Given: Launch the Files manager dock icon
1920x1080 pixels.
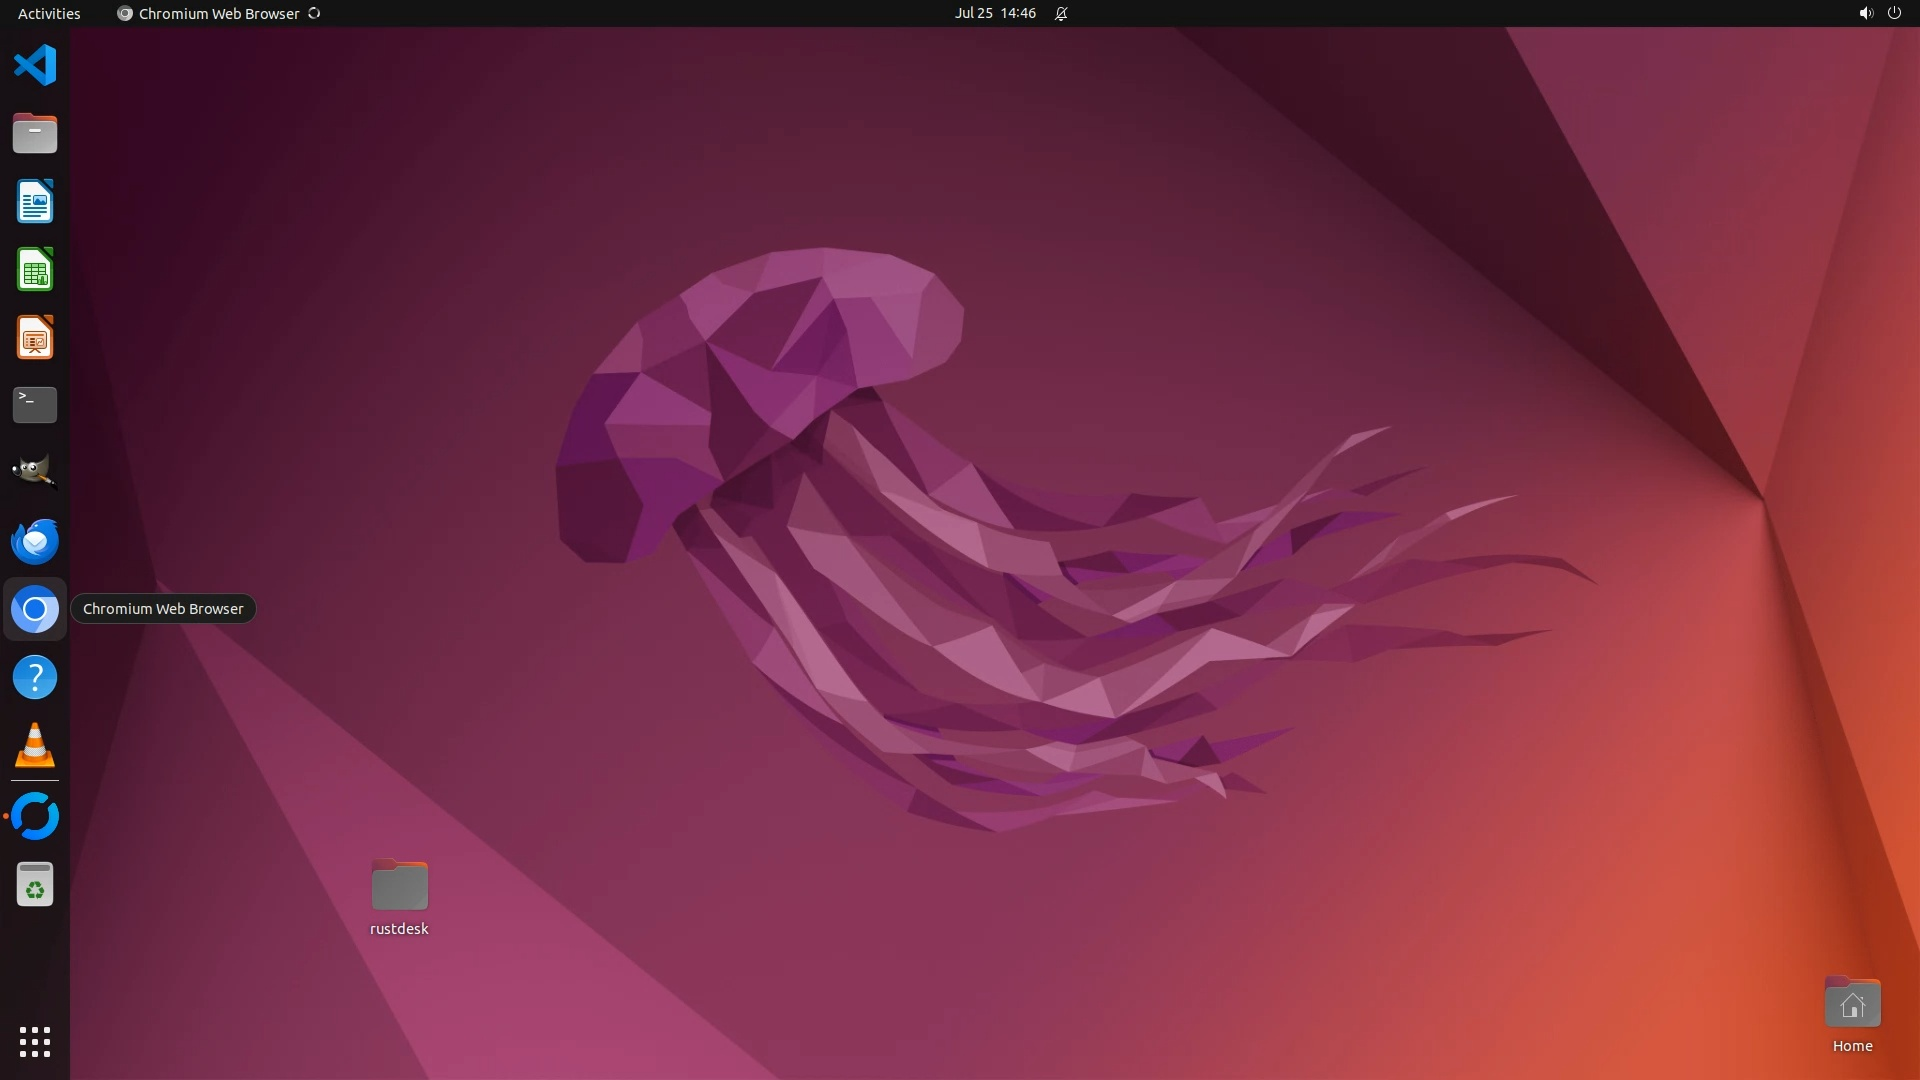Looking at the screenshot, I should [35, 133].
